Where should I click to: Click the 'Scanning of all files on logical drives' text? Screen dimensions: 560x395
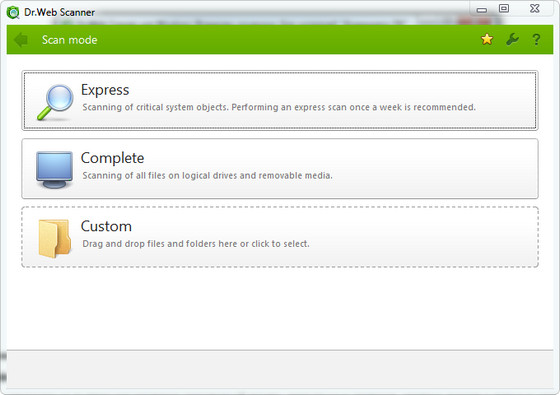tap(207, 175)
